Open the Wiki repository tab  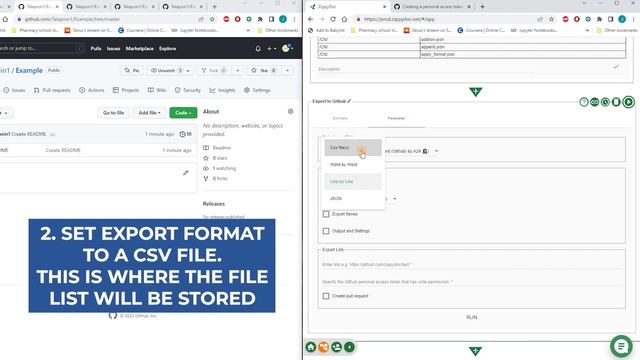pos(157,90)
